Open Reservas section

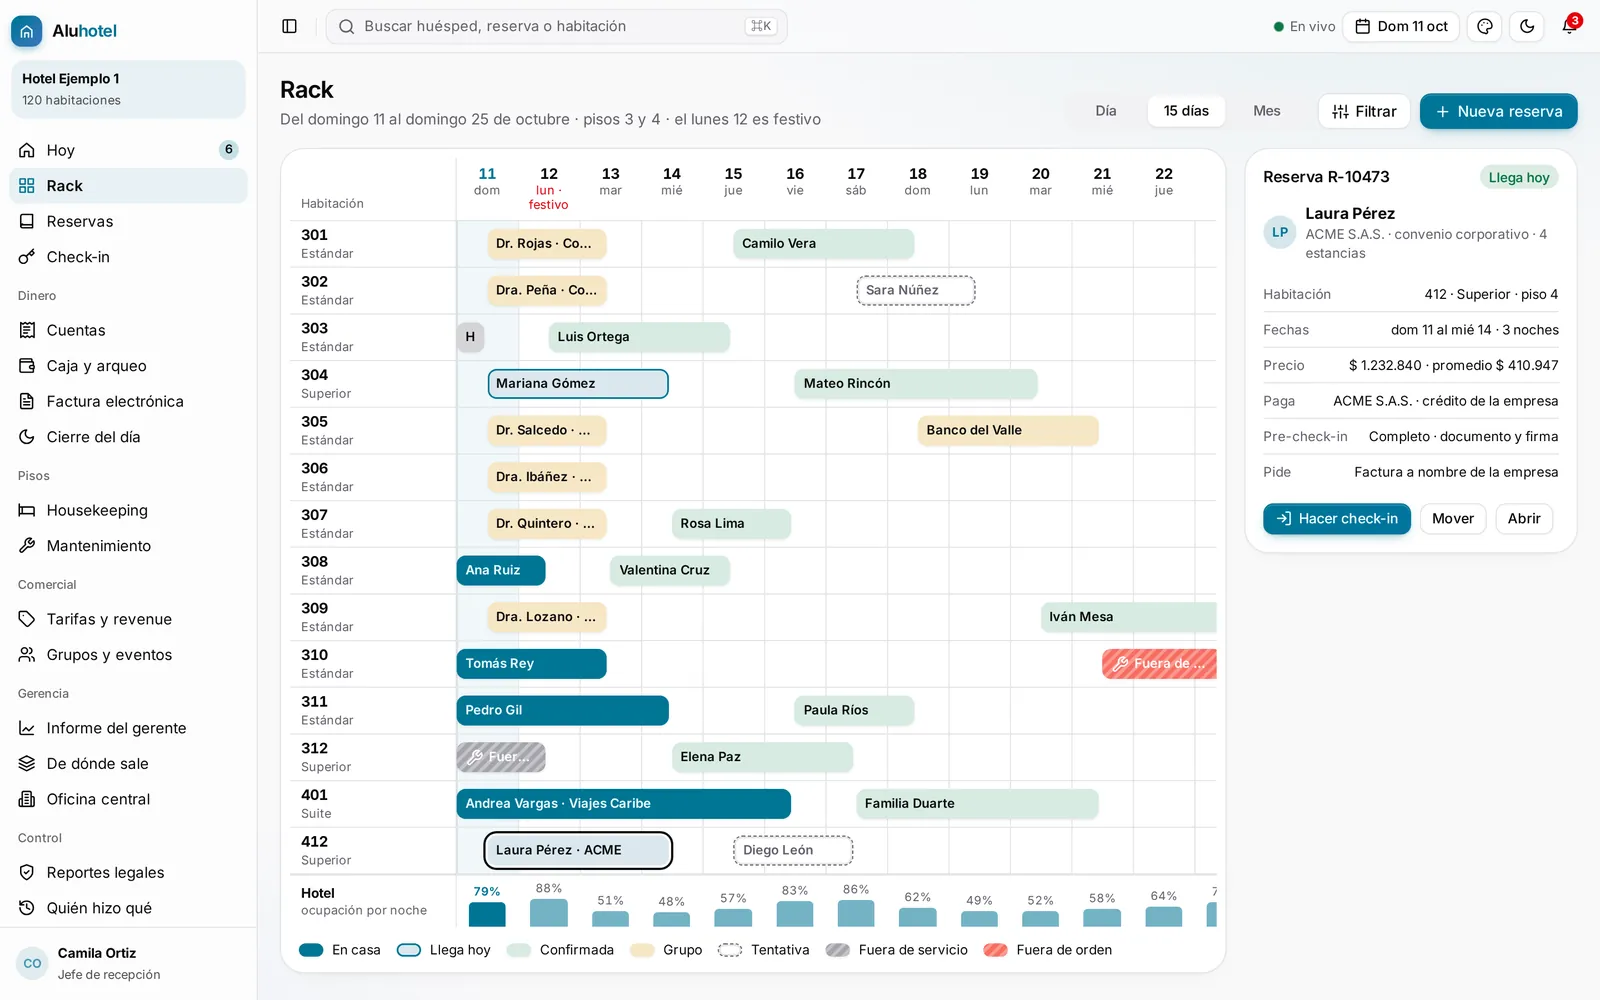tap(128, 221)
